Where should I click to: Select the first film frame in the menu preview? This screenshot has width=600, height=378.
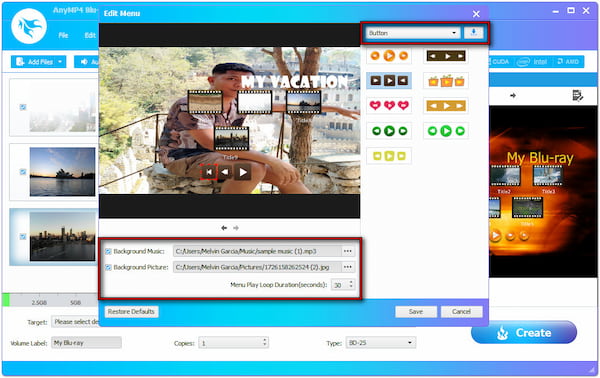pos(205,102)
